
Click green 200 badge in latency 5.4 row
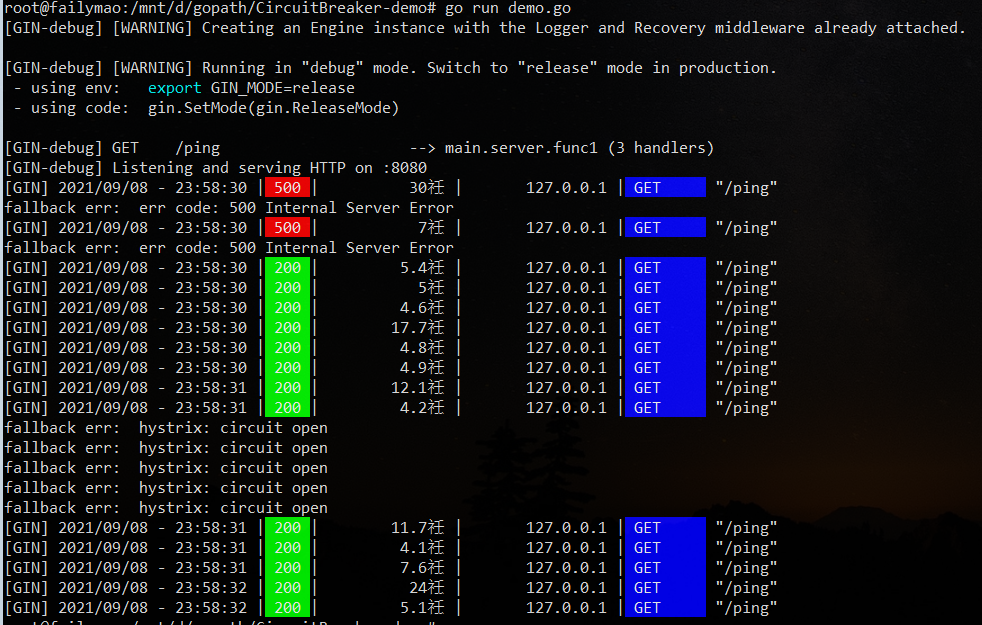click(x=287, y=268)
